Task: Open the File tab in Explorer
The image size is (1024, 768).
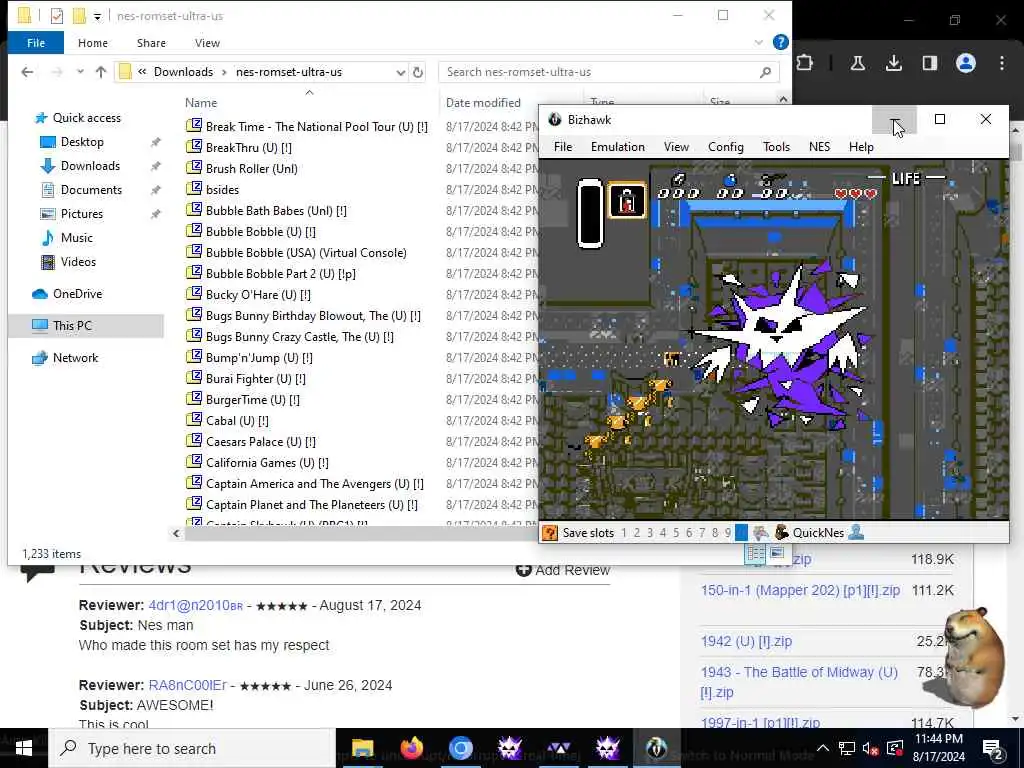Action: (36, 43)
